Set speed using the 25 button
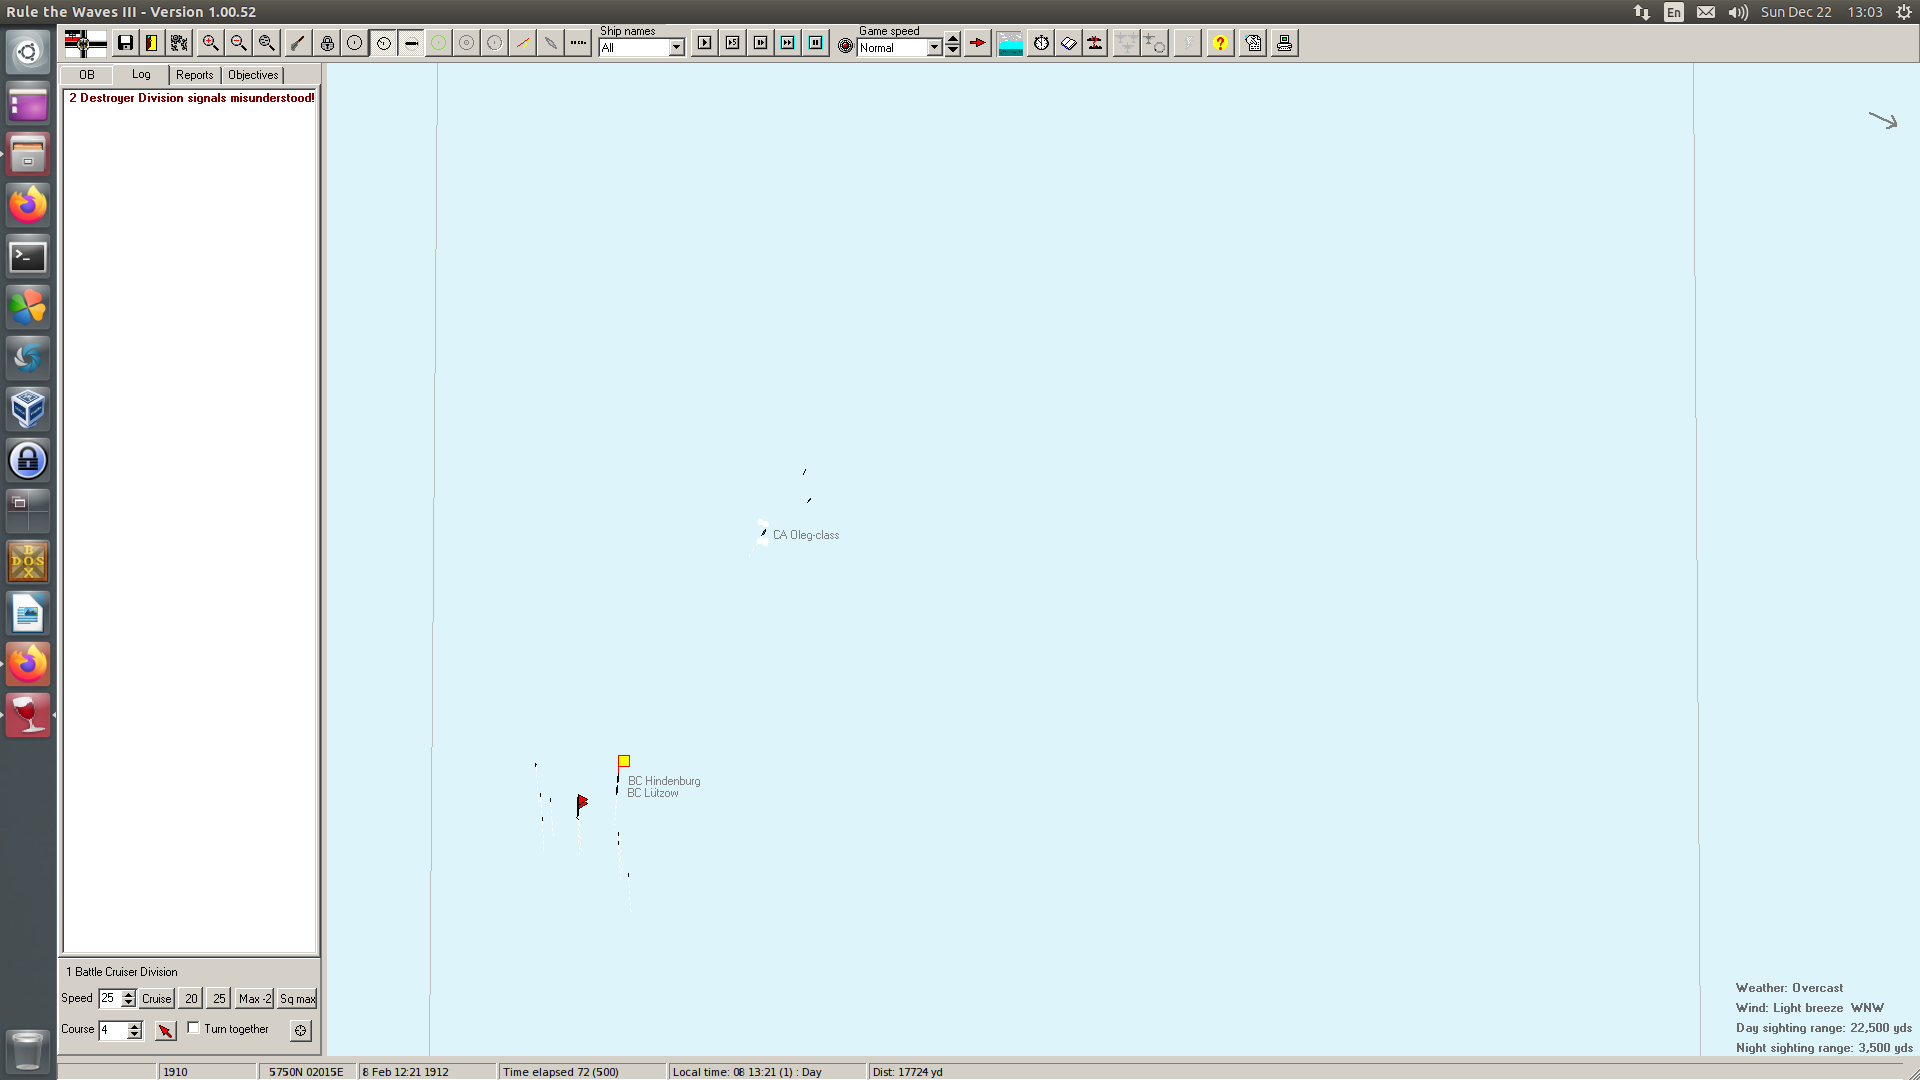1920x1080 pixels. pyautogui.click(x=219, y=998)
